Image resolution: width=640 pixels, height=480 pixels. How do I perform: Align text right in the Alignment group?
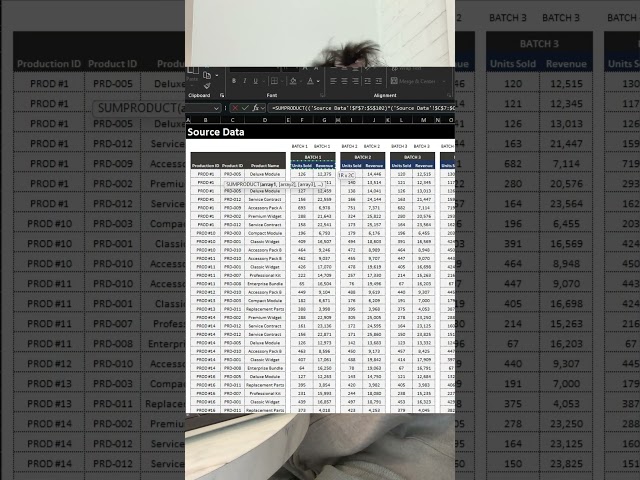tap(356, 81)
